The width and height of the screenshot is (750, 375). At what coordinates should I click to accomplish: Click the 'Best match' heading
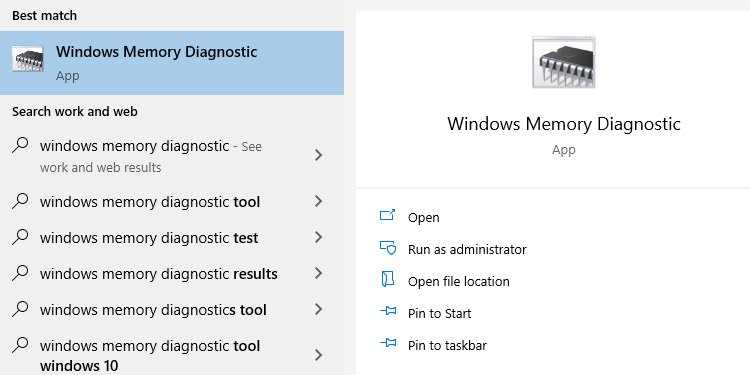click(44, 16)
